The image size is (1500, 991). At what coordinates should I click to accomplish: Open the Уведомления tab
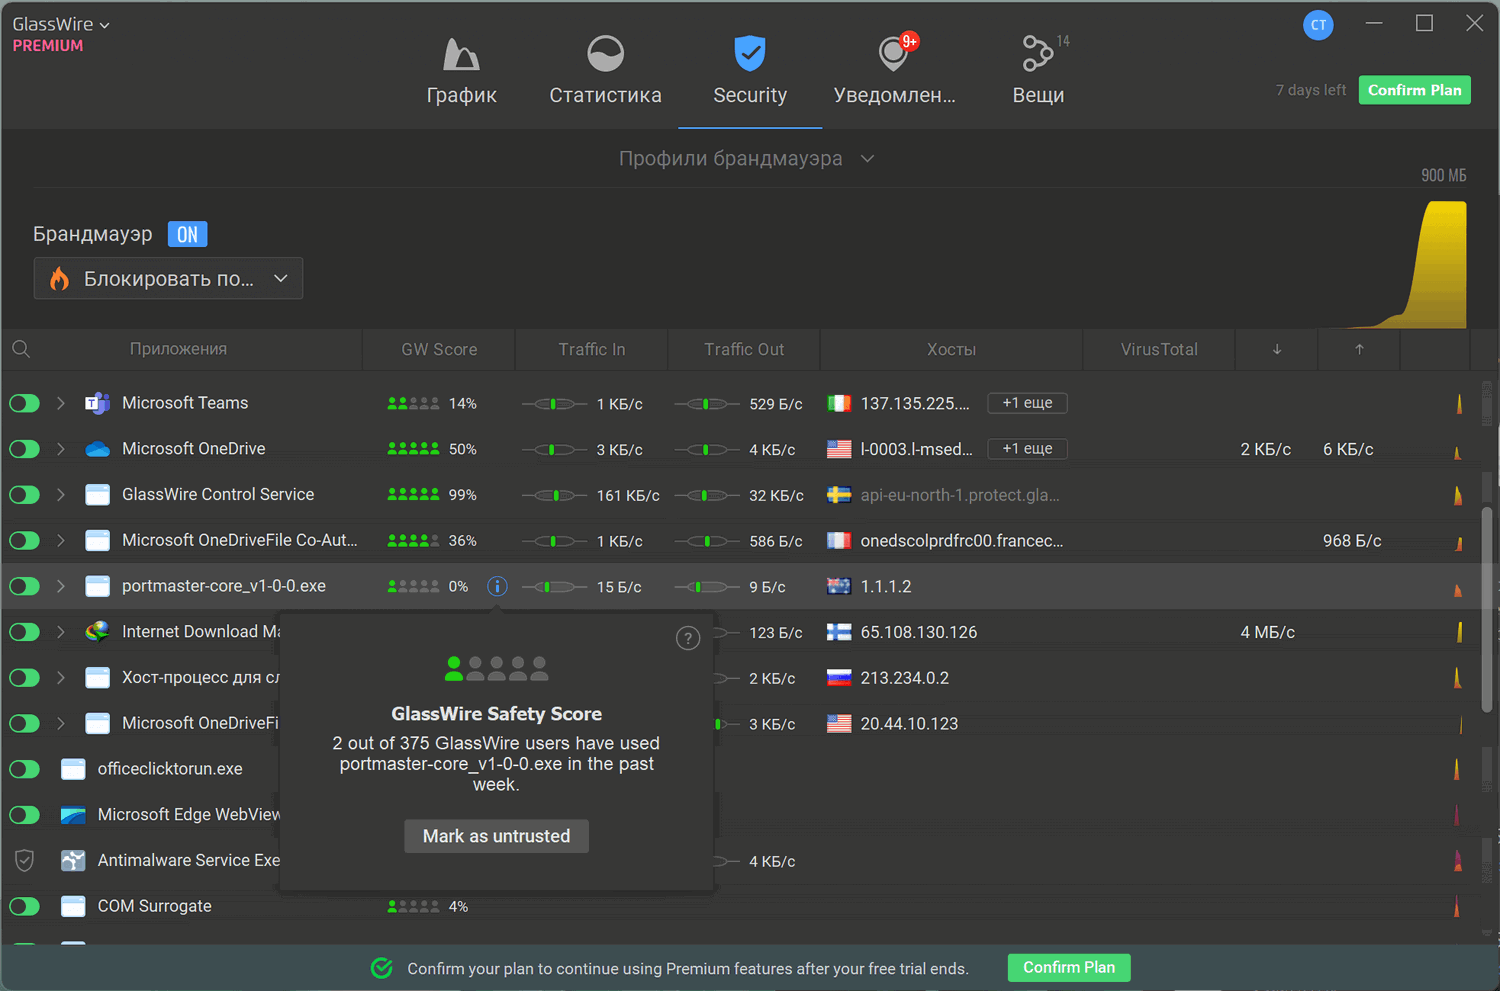pos(894,72)
